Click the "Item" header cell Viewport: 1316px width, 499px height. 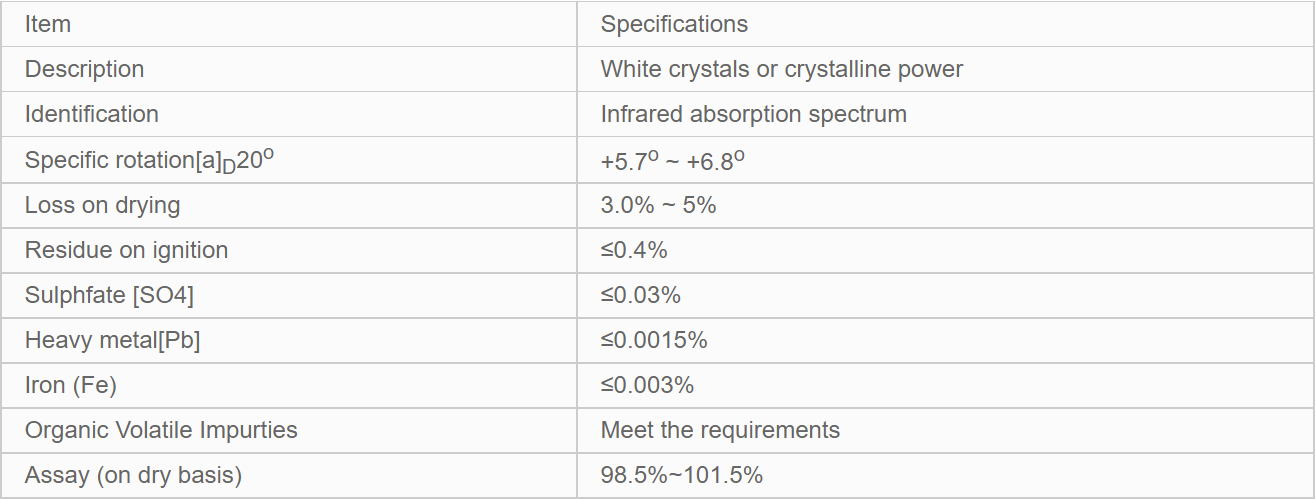tap(48, 24)
